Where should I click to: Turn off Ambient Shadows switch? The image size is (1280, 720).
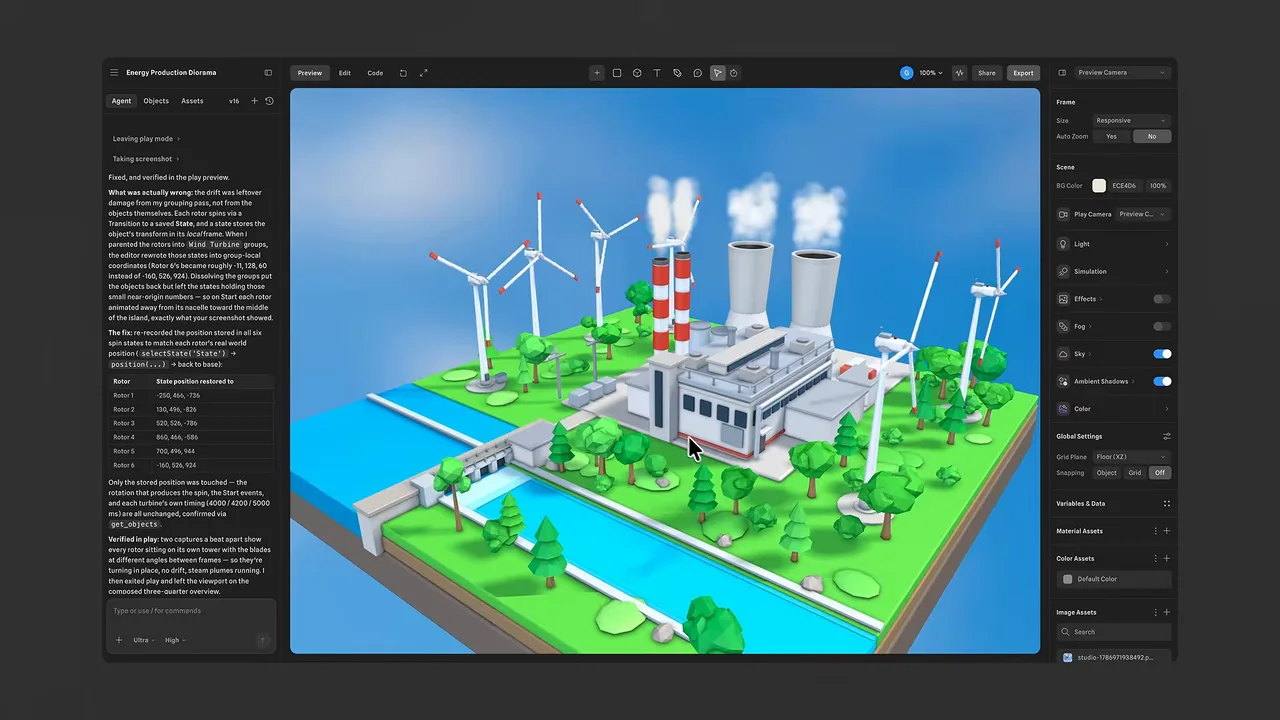pyautogui.click(x=1162, y=381)
